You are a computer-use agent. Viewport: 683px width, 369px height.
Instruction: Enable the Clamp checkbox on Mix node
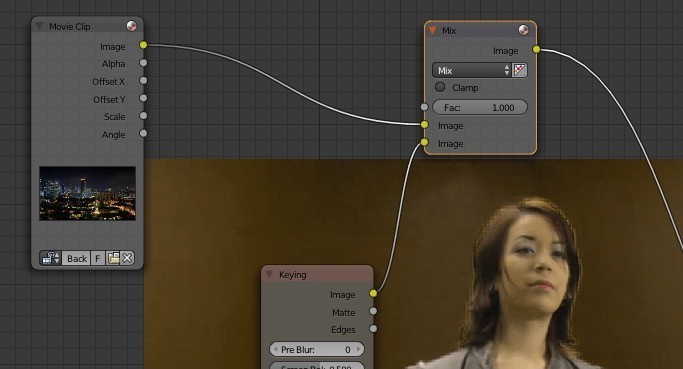(x=440, y=87)
